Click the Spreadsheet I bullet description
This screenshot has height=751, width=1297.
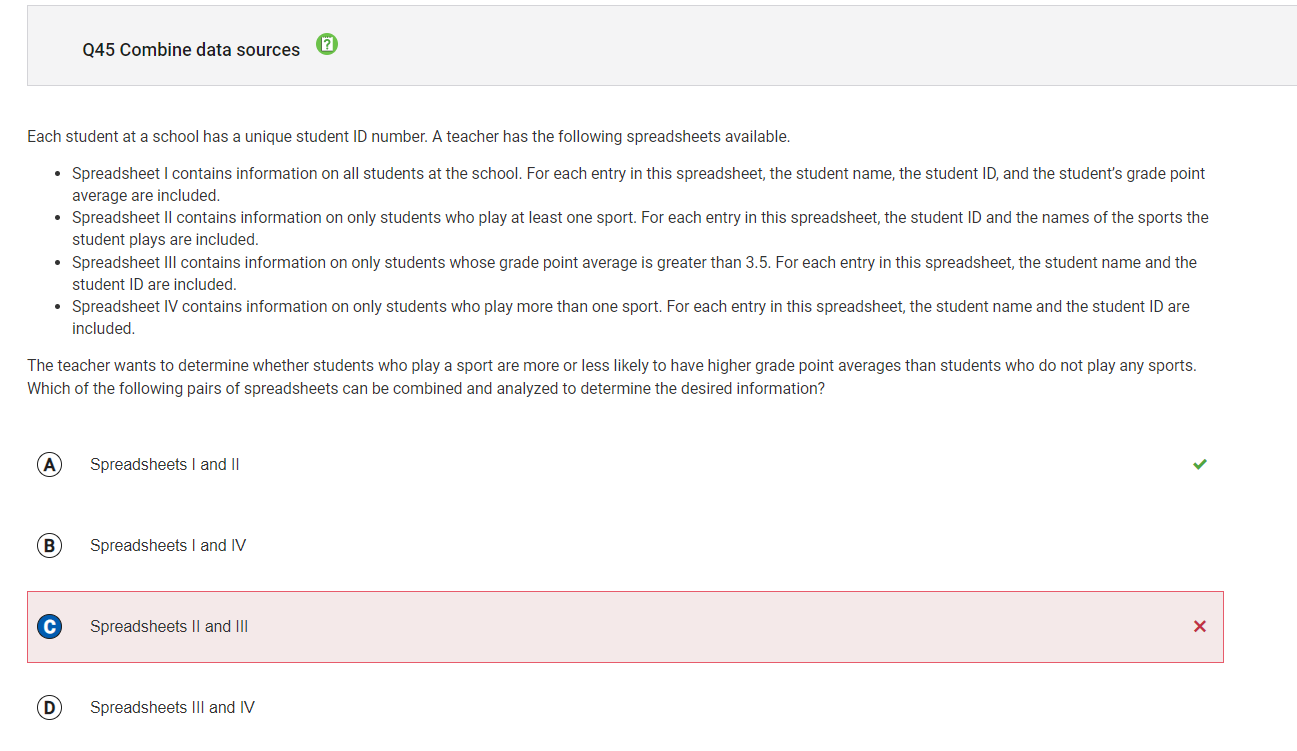[x=638, y=184]
